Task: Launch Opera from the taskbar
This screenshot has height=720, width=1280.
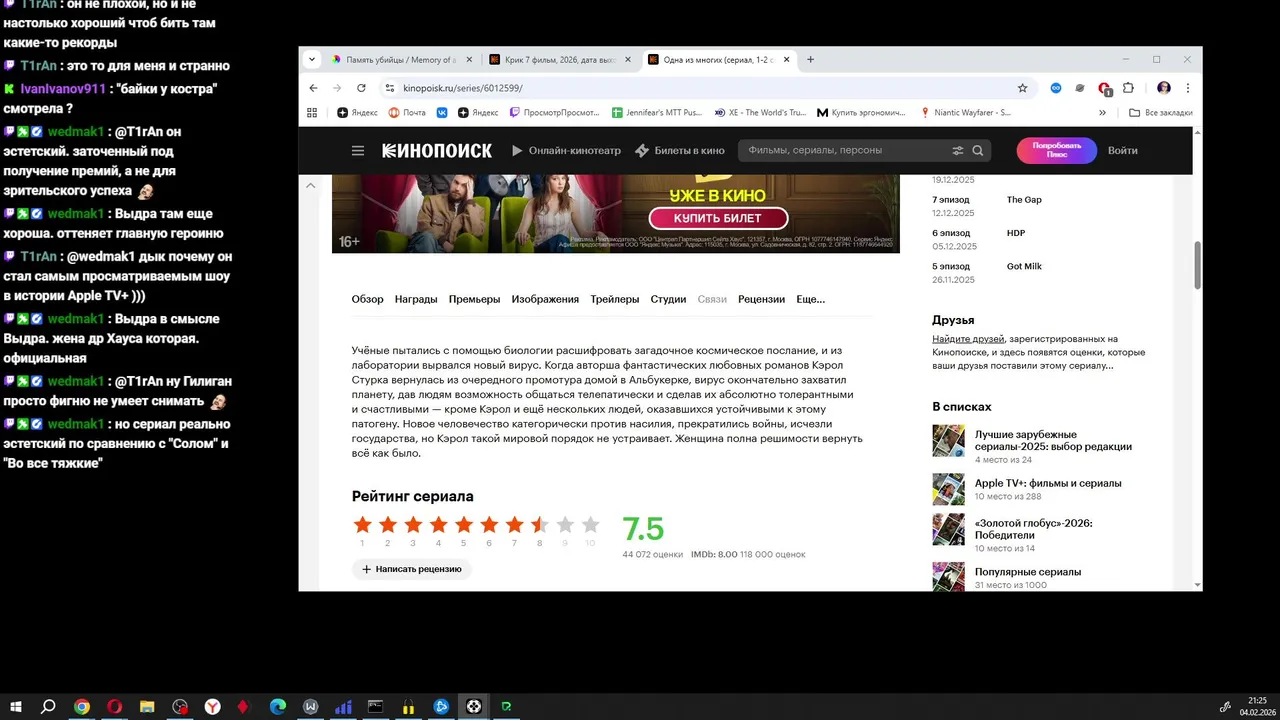Action: pos(115,706)
